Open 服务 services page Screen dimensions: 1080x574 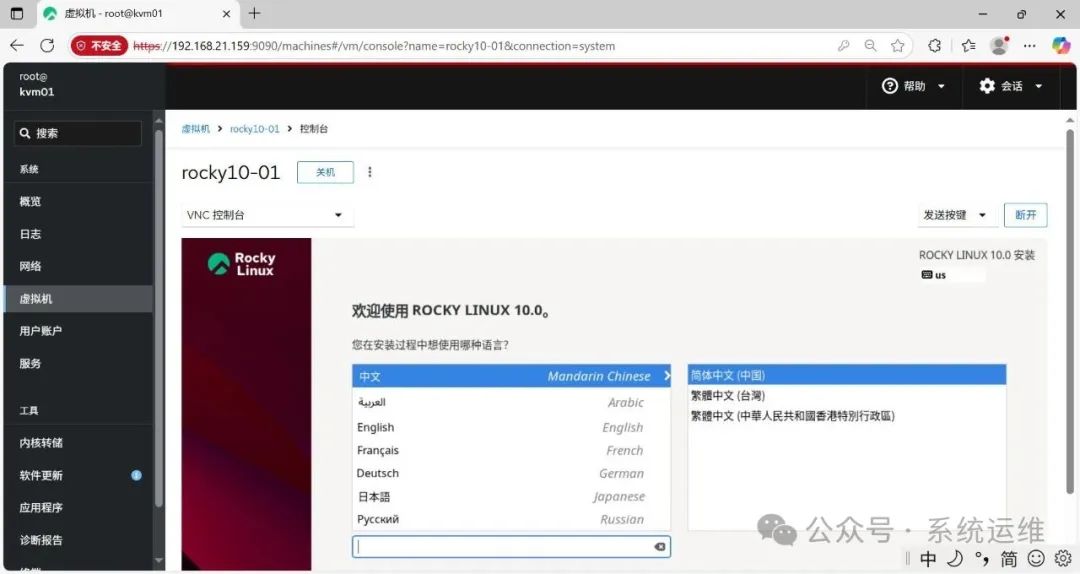pyautogui.click(x=78, y=363)
